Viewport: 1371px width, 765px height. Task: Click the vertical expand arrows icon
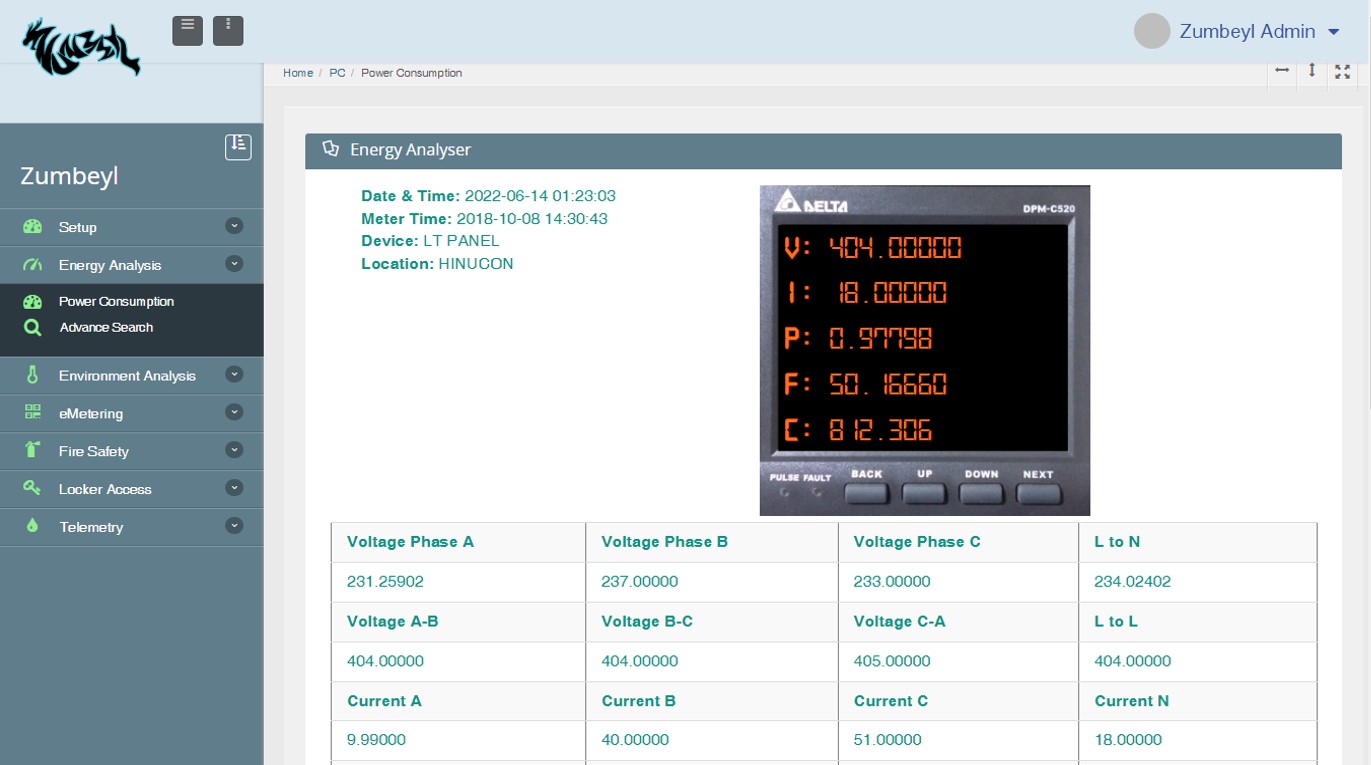pos(1312,71)
